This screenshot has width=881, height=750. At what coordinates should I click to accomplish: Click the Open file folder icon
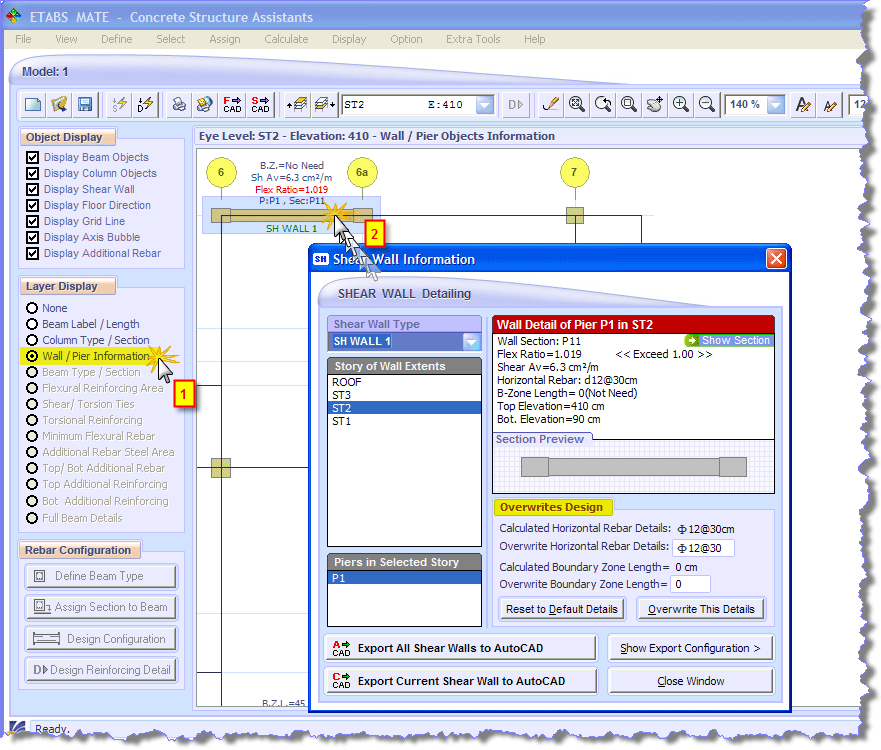coord(59,104)
